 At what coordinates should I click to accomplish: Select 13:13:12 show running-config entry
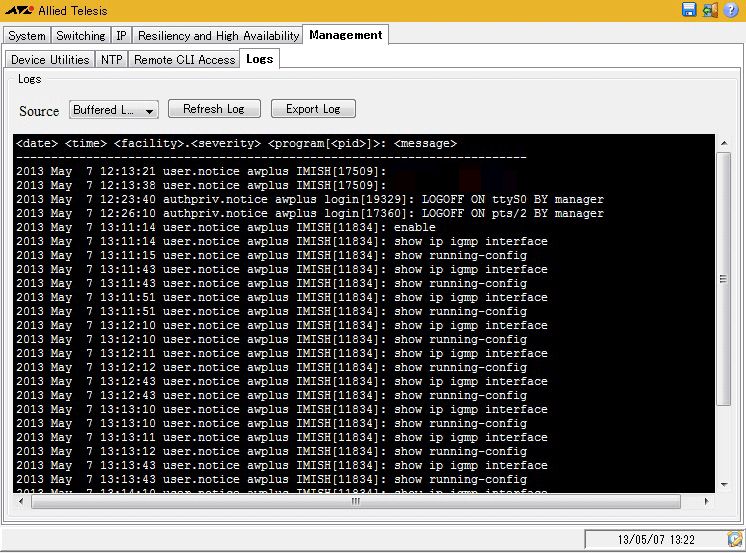click(x=272, y=451)
